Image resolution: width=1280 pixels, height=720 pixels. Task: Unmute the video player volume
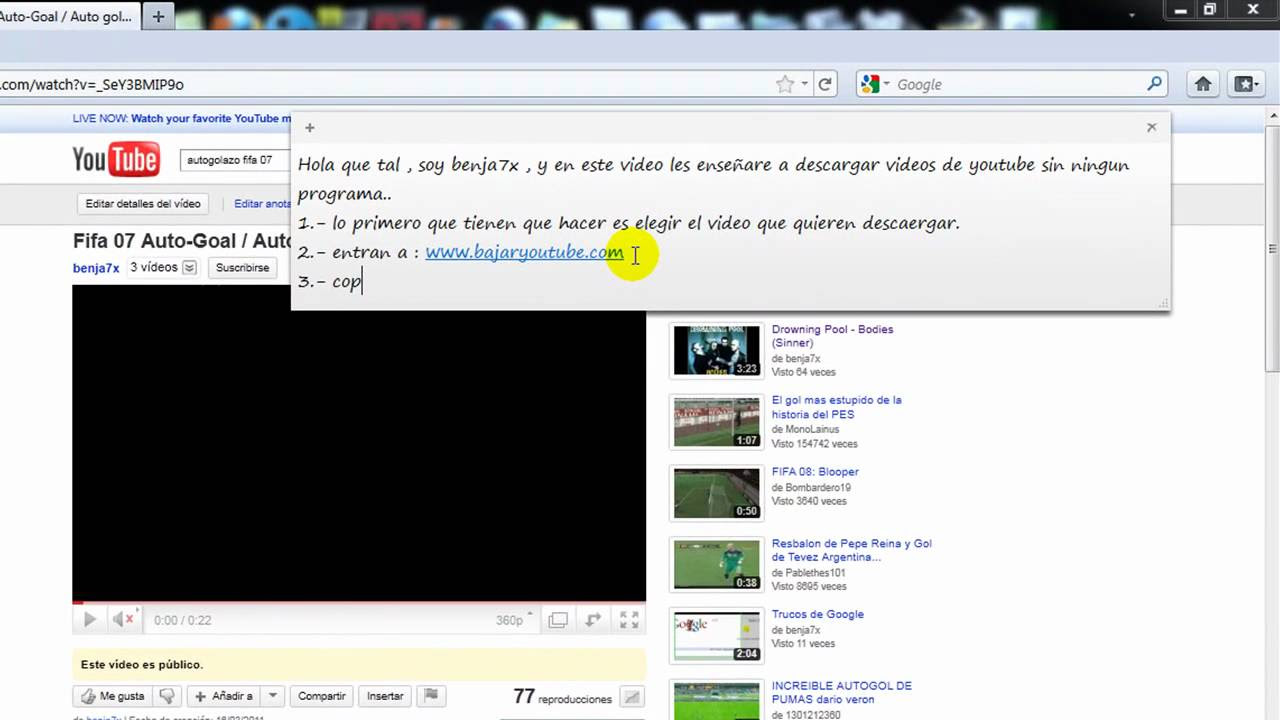pos(123,620)
